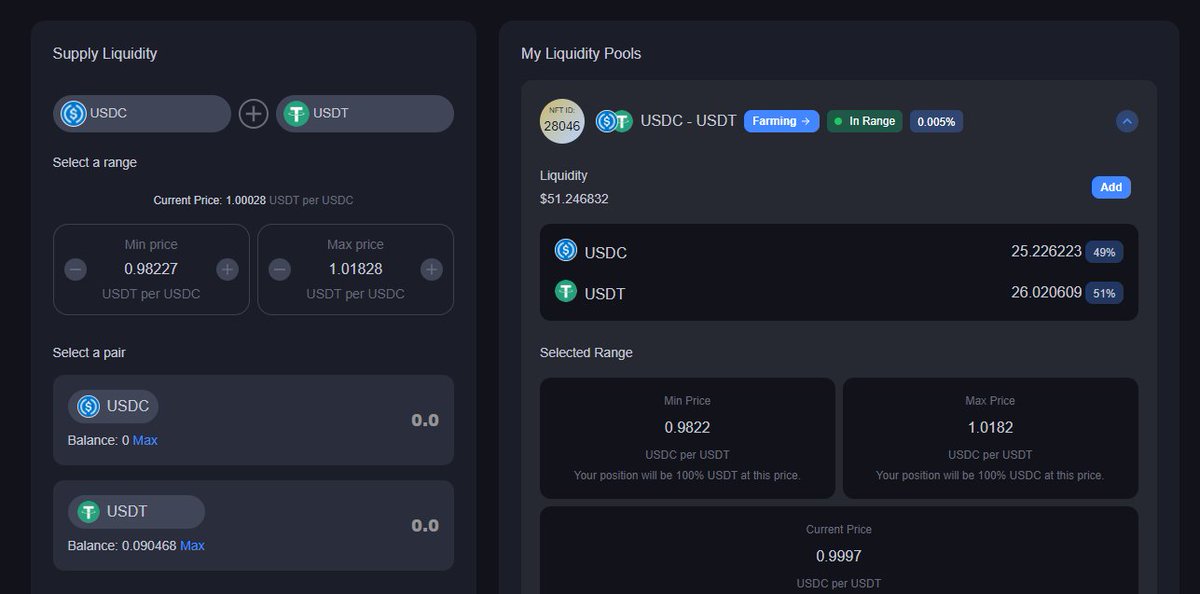
Task: Click the plus icon between token selectors
Action: pyautogui.click(x=254, y=114)
